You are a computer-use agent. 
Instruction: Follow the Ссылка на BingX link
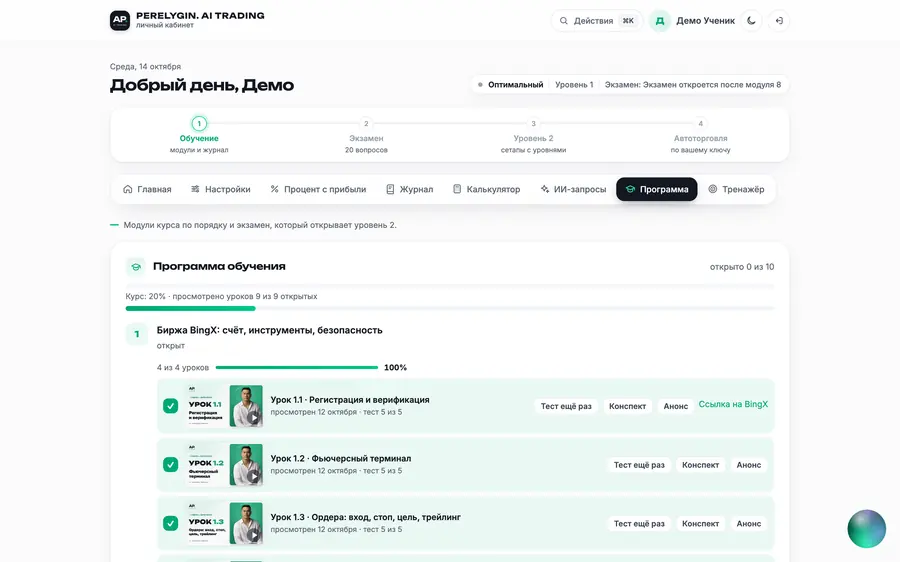click(x=733, y=404)
